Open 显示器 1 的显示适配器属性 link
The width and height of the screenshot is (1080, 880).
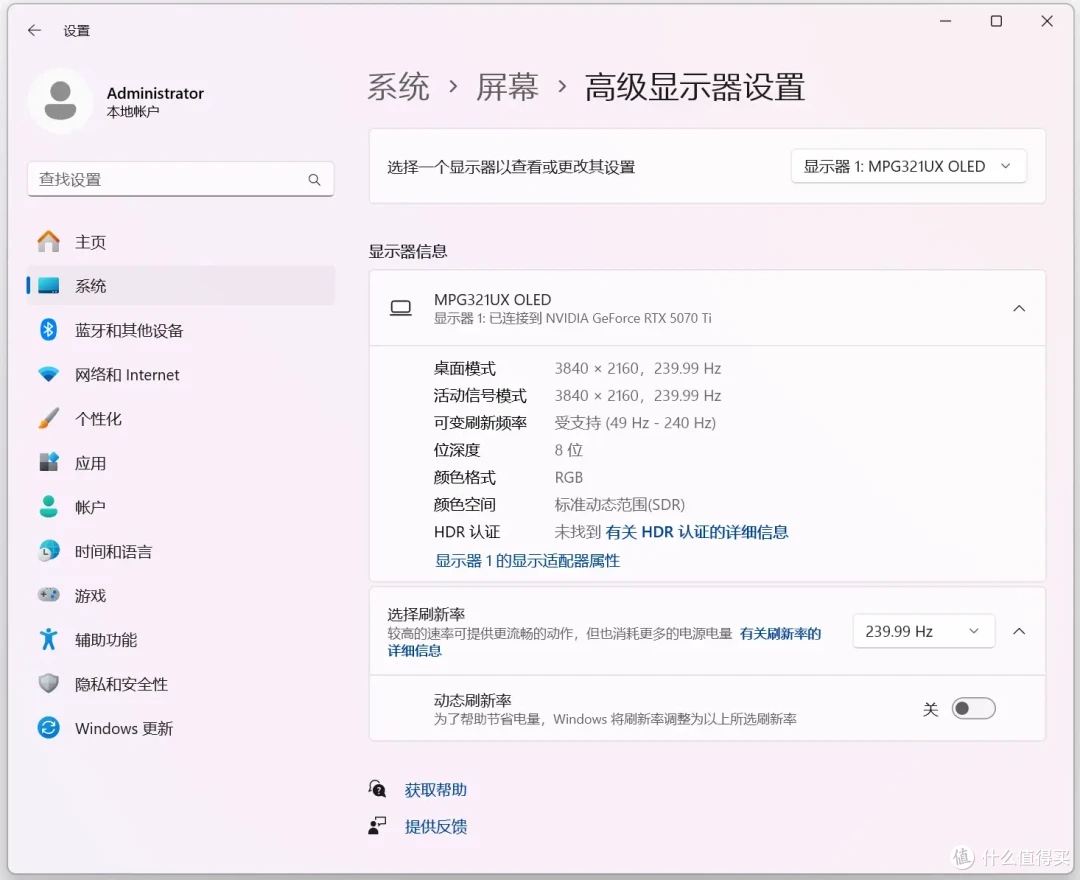(x=527, y=561)
